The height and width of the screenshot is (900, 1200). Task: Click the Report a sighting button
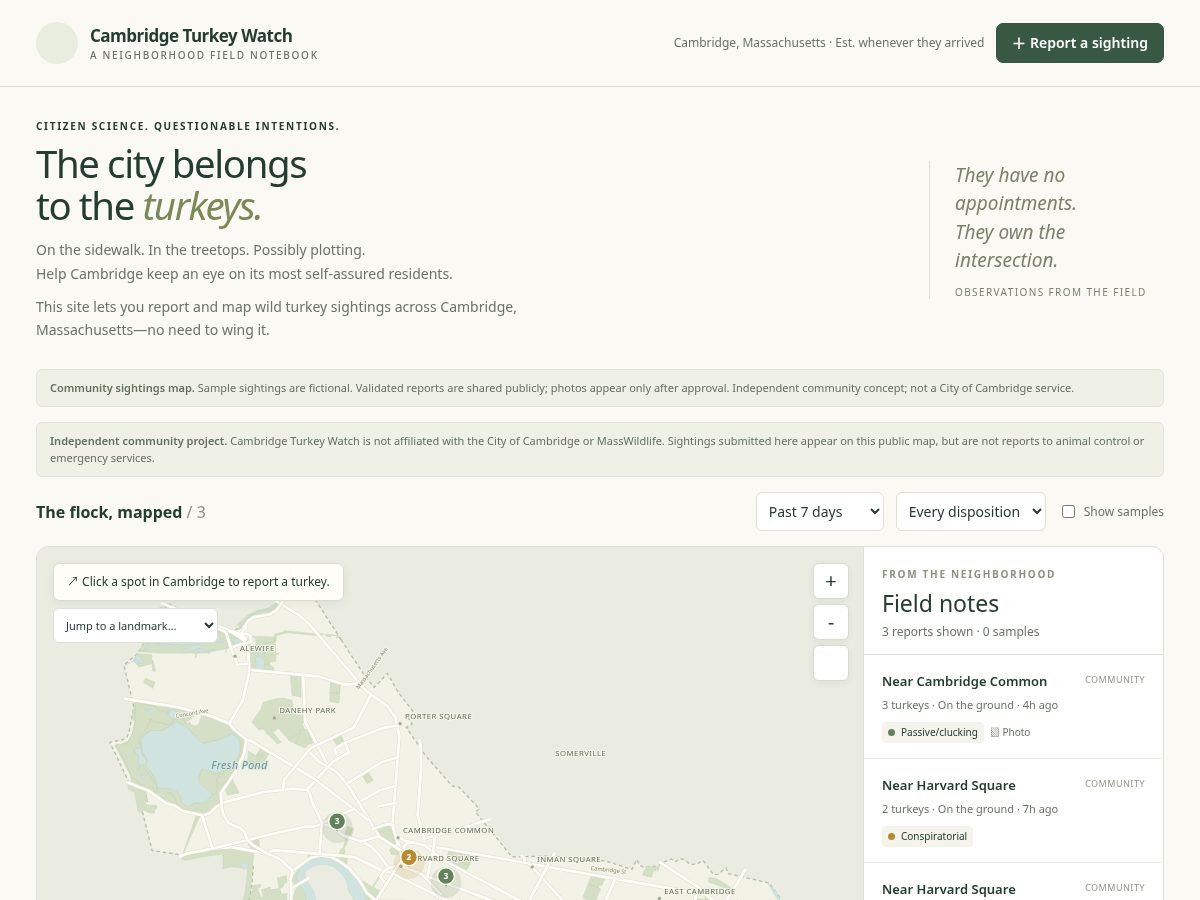coord(1080,43)
